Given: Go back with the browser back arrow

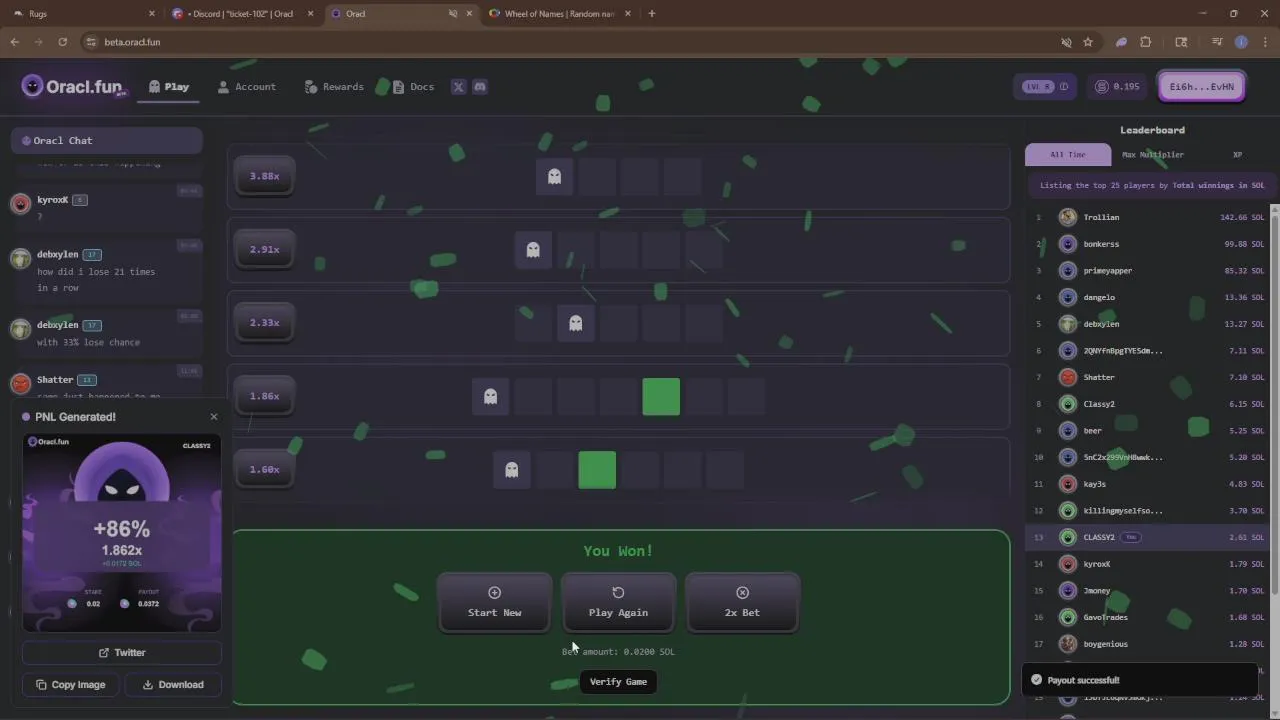Looking at the screenshot, I should pyautogui.click(x=14, y=42).
